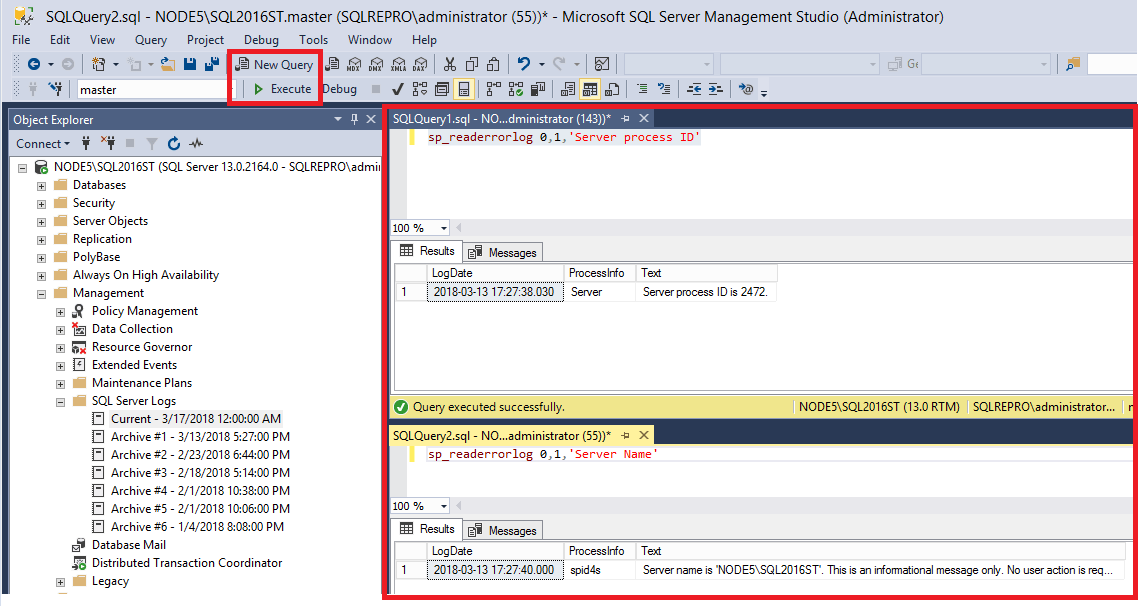Image resolution: width=1145 pixels, height=606 pixels.
Task: Click the New Query button
Action: pos(273,64)
